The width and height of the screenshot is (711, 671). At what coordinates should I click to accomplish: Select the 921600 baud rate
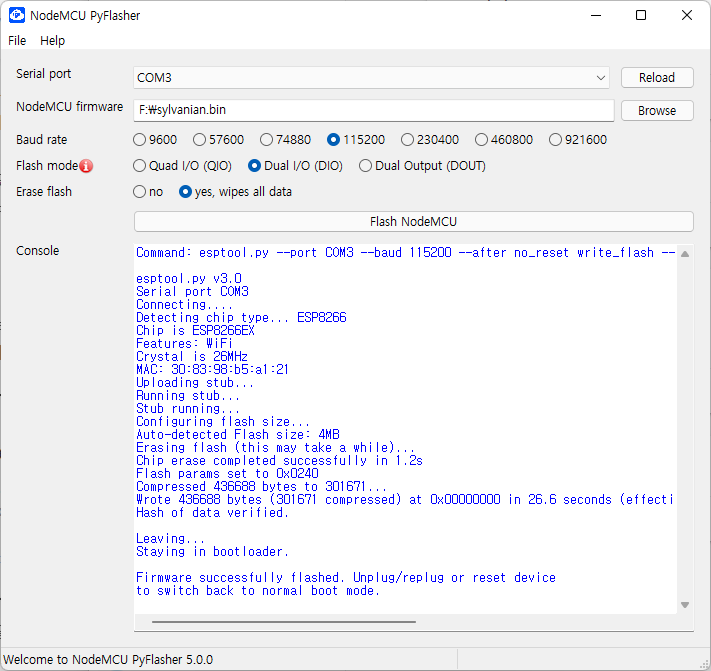point(578,140)
